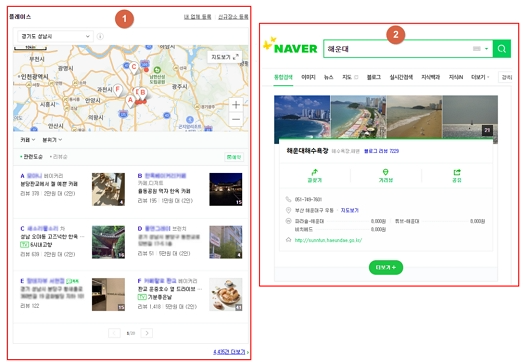Open listing C hanok roof thumbnail

(x=108, y=242)
